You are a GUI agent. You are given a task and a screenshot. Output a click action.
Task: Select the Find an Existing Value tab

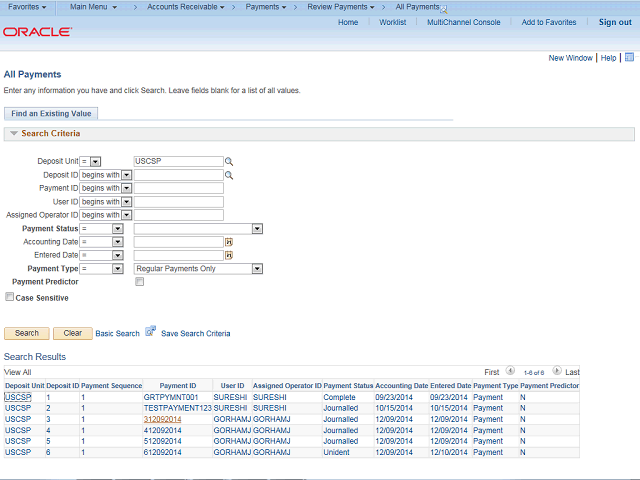click(51, 114)
